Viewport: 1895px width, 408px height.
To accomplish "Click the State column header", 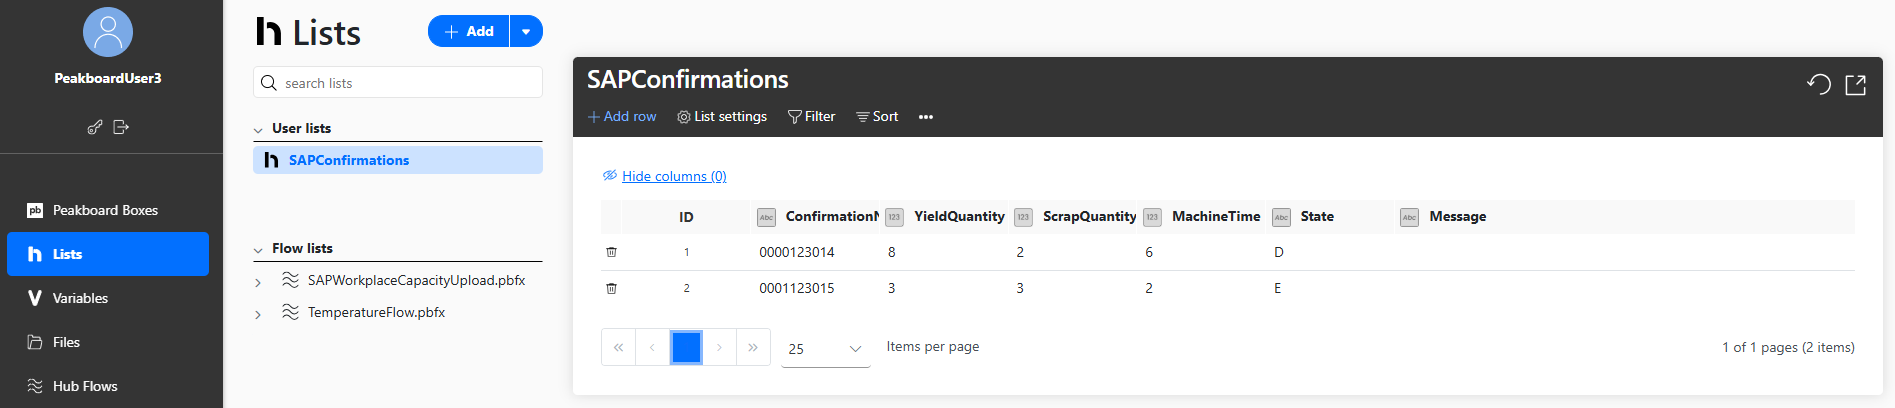I will pyautogui.click(x=1331, y=217).
